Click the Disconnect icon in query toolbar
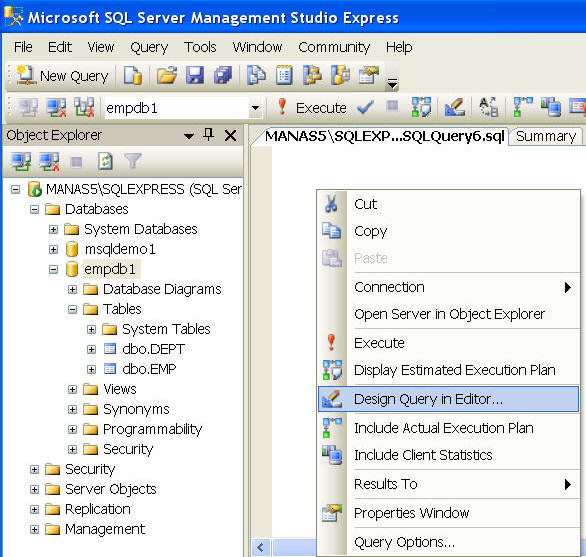The height and width of the screenshot is (557, 586). pos(56,108)
